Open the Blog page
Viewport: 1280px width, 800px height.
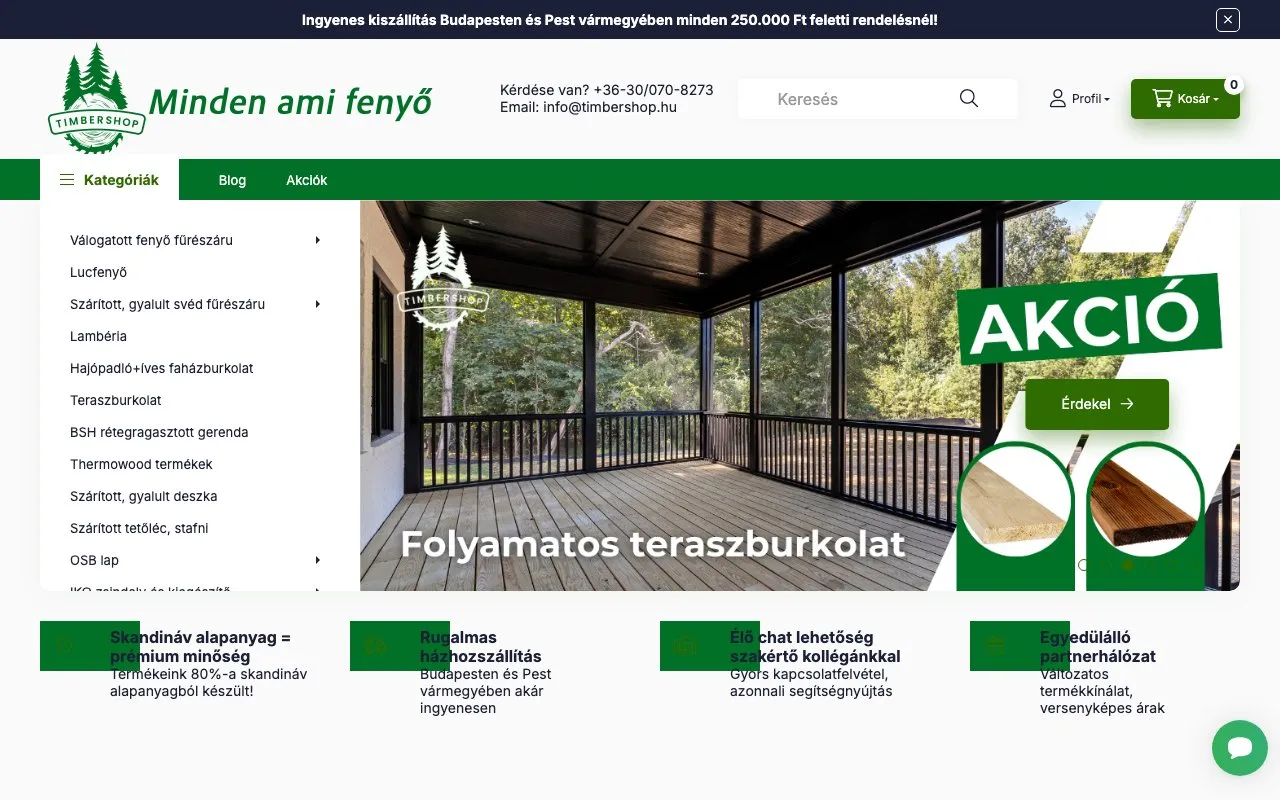click(x=232, y=180)
